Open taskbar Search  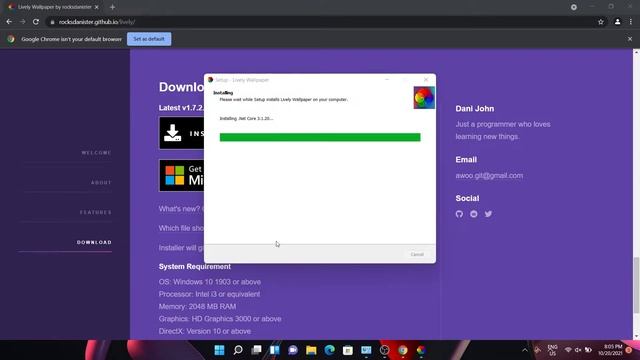click(x=238, y=350)
